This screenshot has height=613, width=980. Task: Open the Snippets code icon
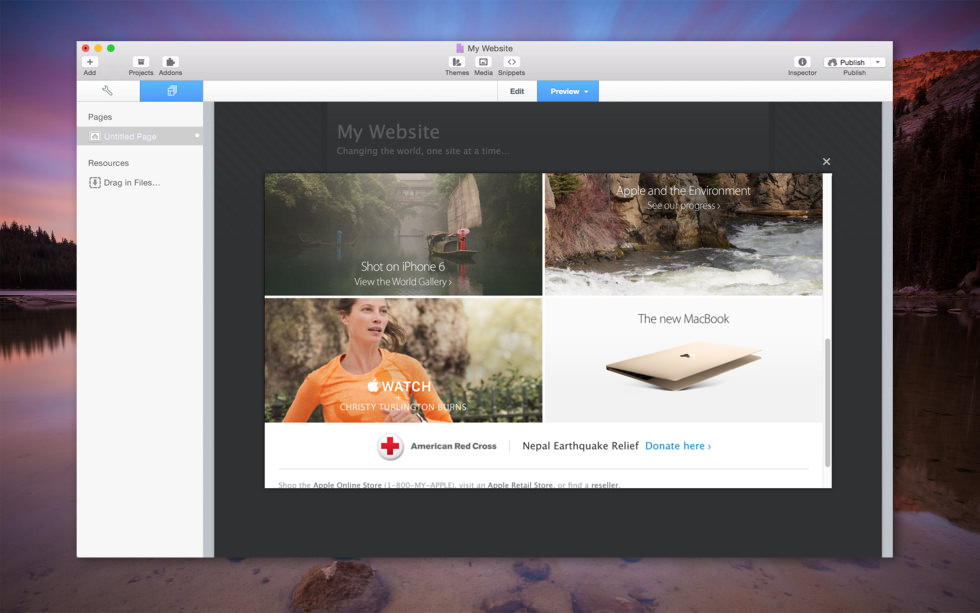[511, 62]
